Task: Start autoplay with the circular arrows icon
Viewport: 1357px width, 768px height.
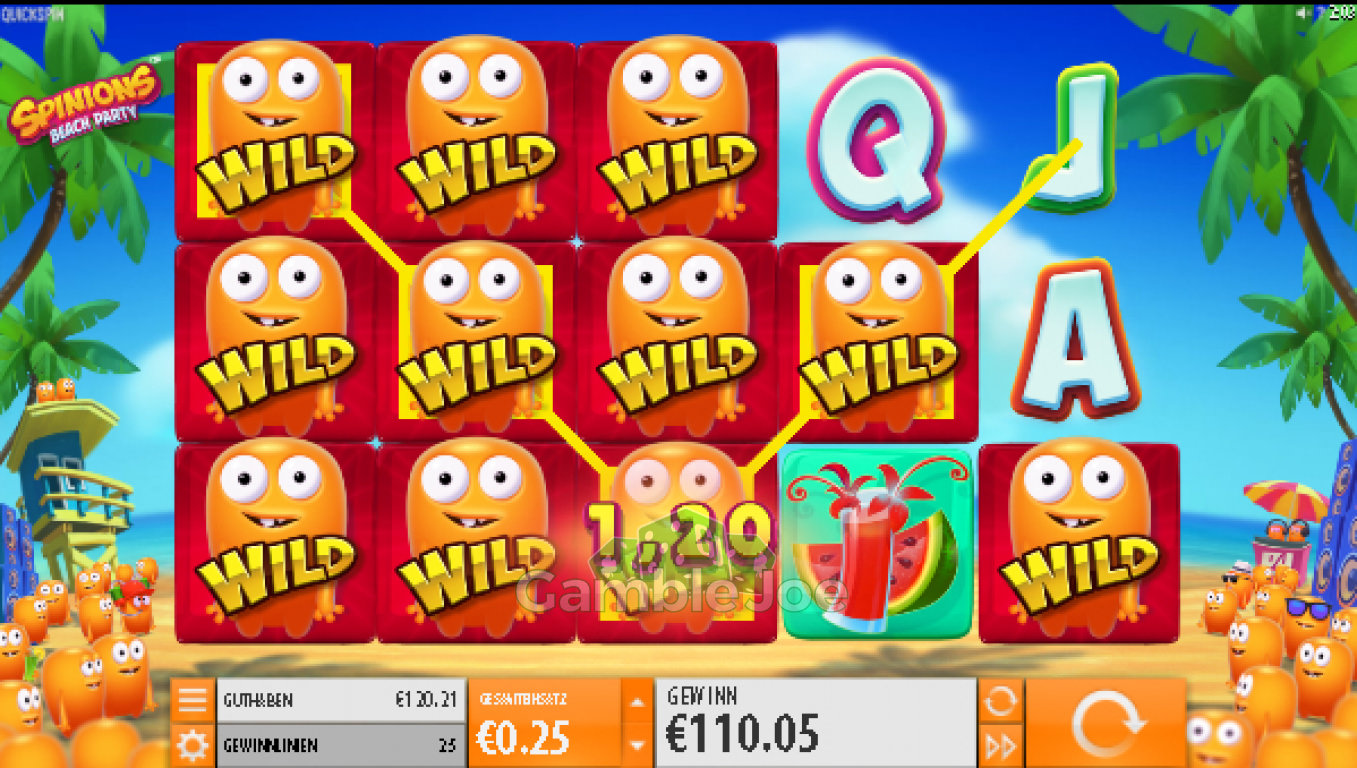Action: coord(1001,700)
